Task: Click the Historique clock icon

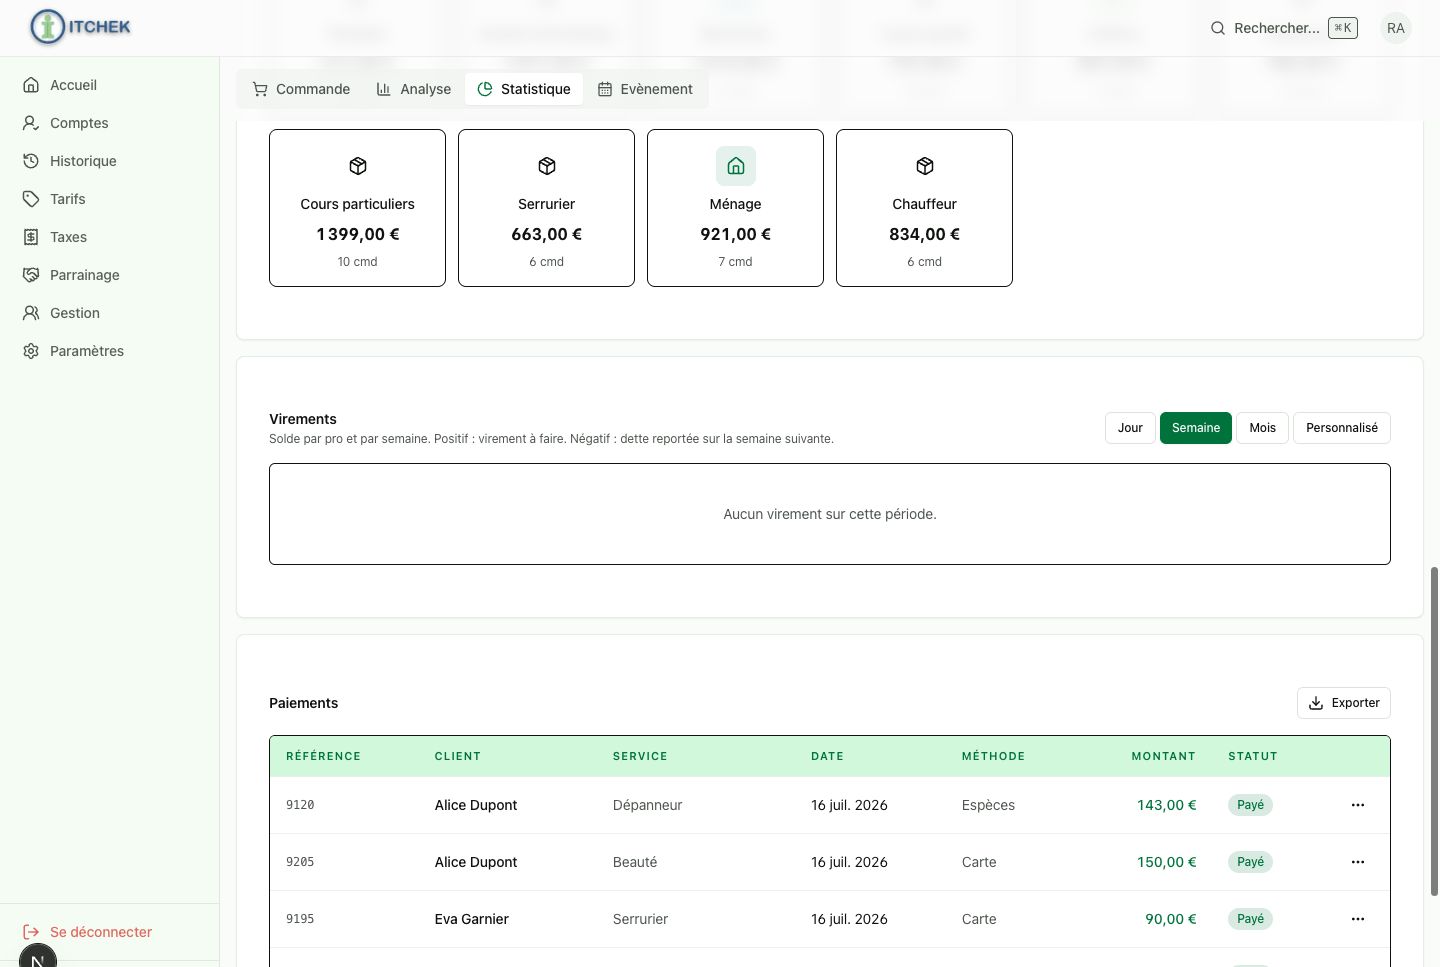Action: [31, 161]
